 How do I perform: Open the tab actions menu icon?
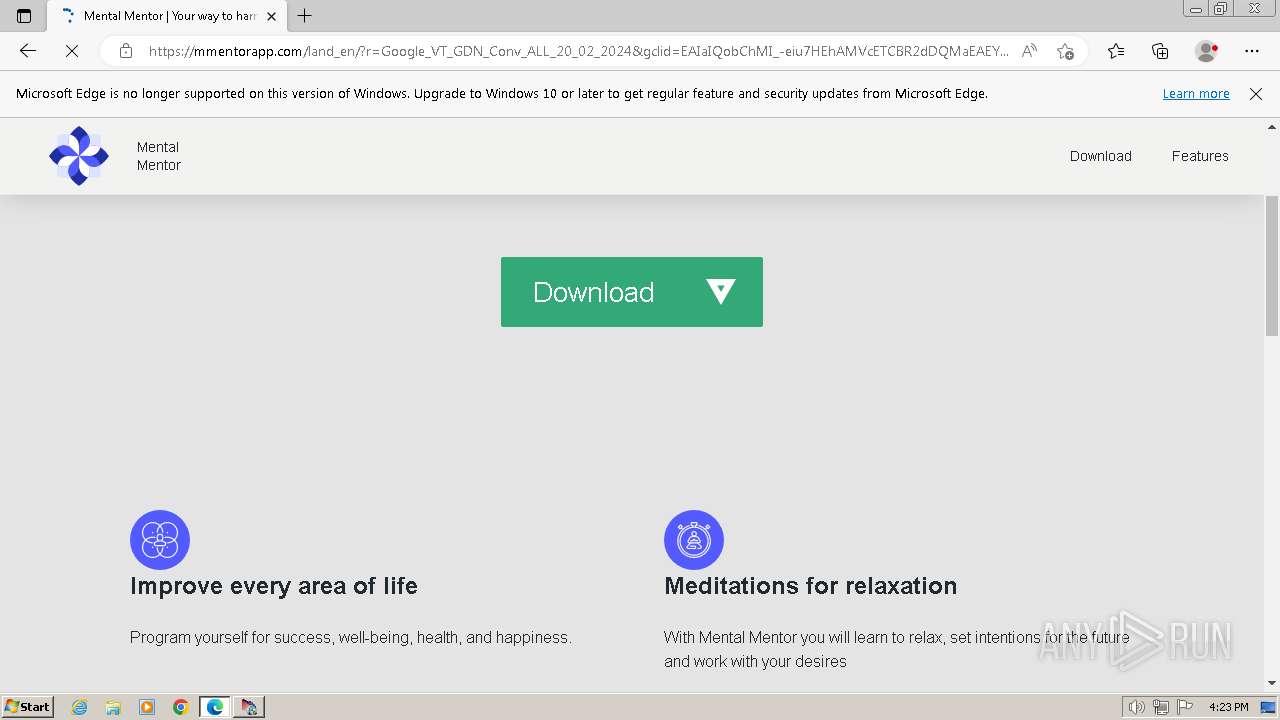[x=24, y=16]
